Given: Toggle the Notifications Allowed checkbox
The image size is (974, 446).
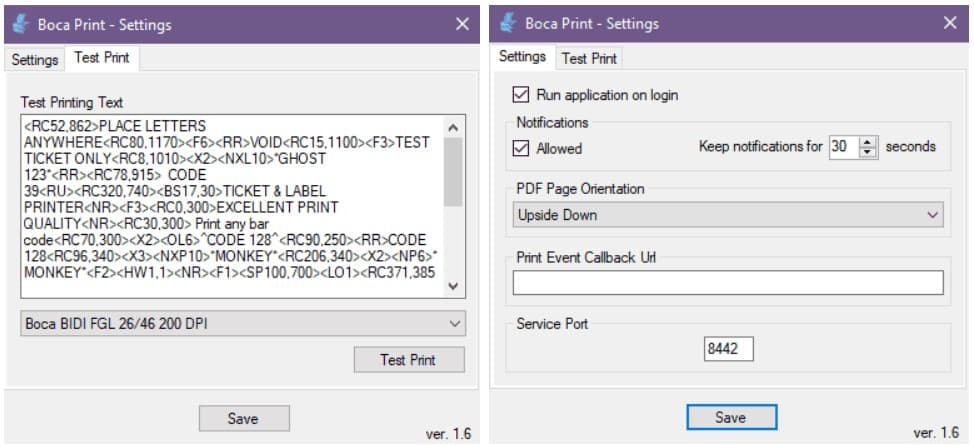Looking at the screenshot, I should point(520,148).
